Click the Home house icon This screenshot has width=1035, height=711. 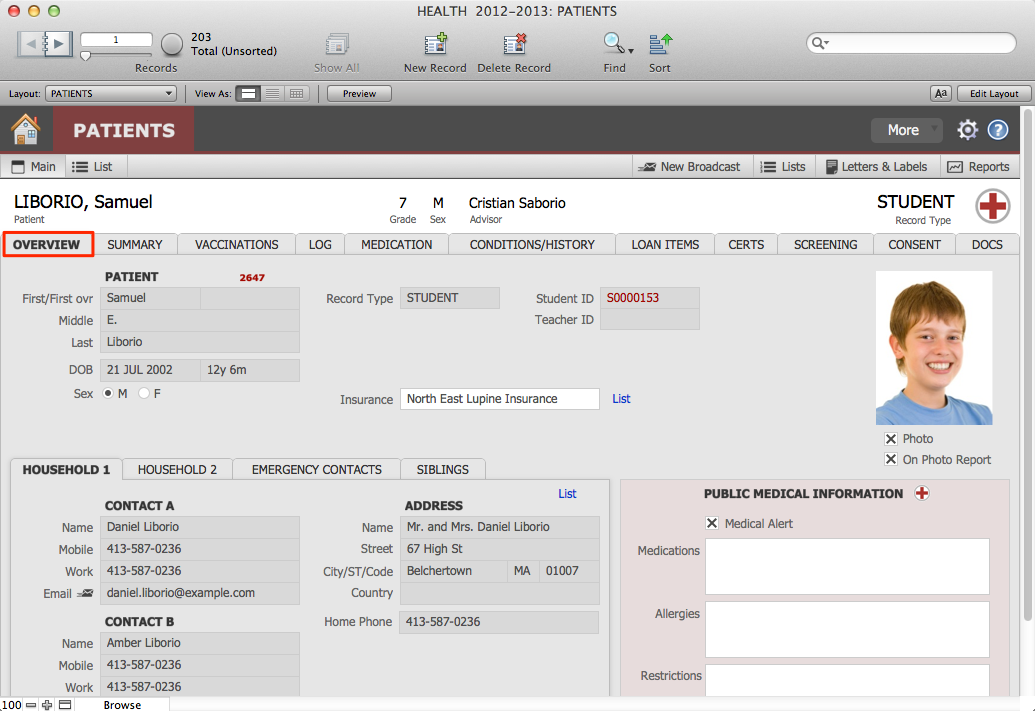point(25,130)
